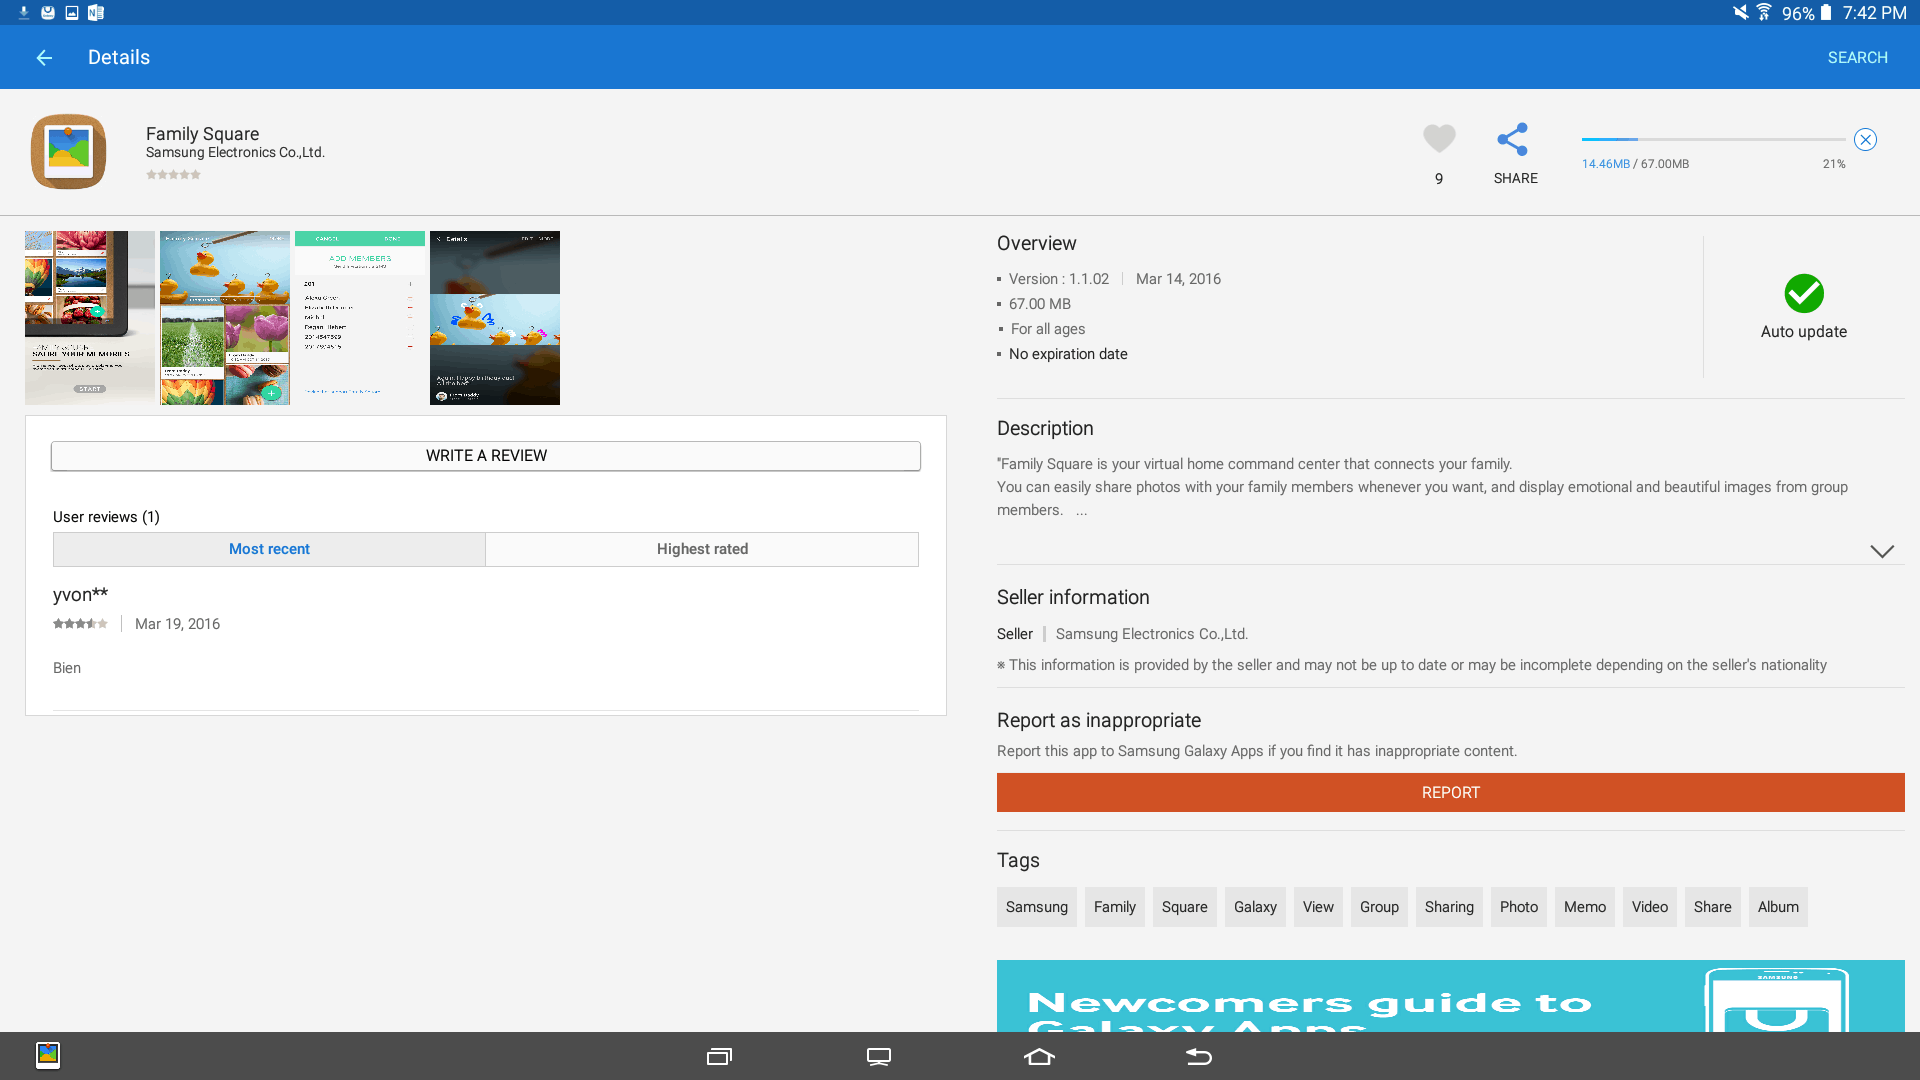This screenshot has height=1080, width=1920.
Task: Tap the back navigation icon
Action: click(x=1199, y=1057)
